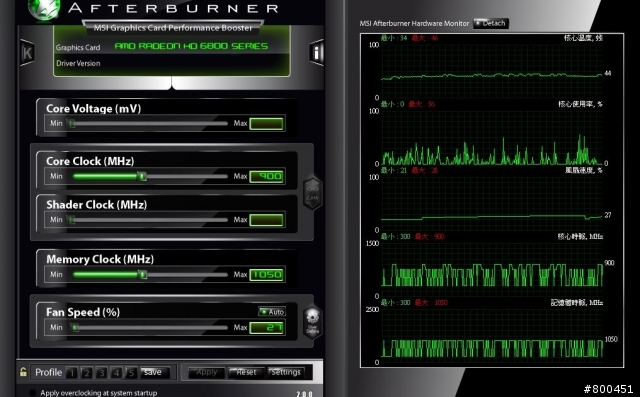The height and width of the screenshot is (397, 640).
Task: Click the Driver Version label
Action: click(78, 63)
